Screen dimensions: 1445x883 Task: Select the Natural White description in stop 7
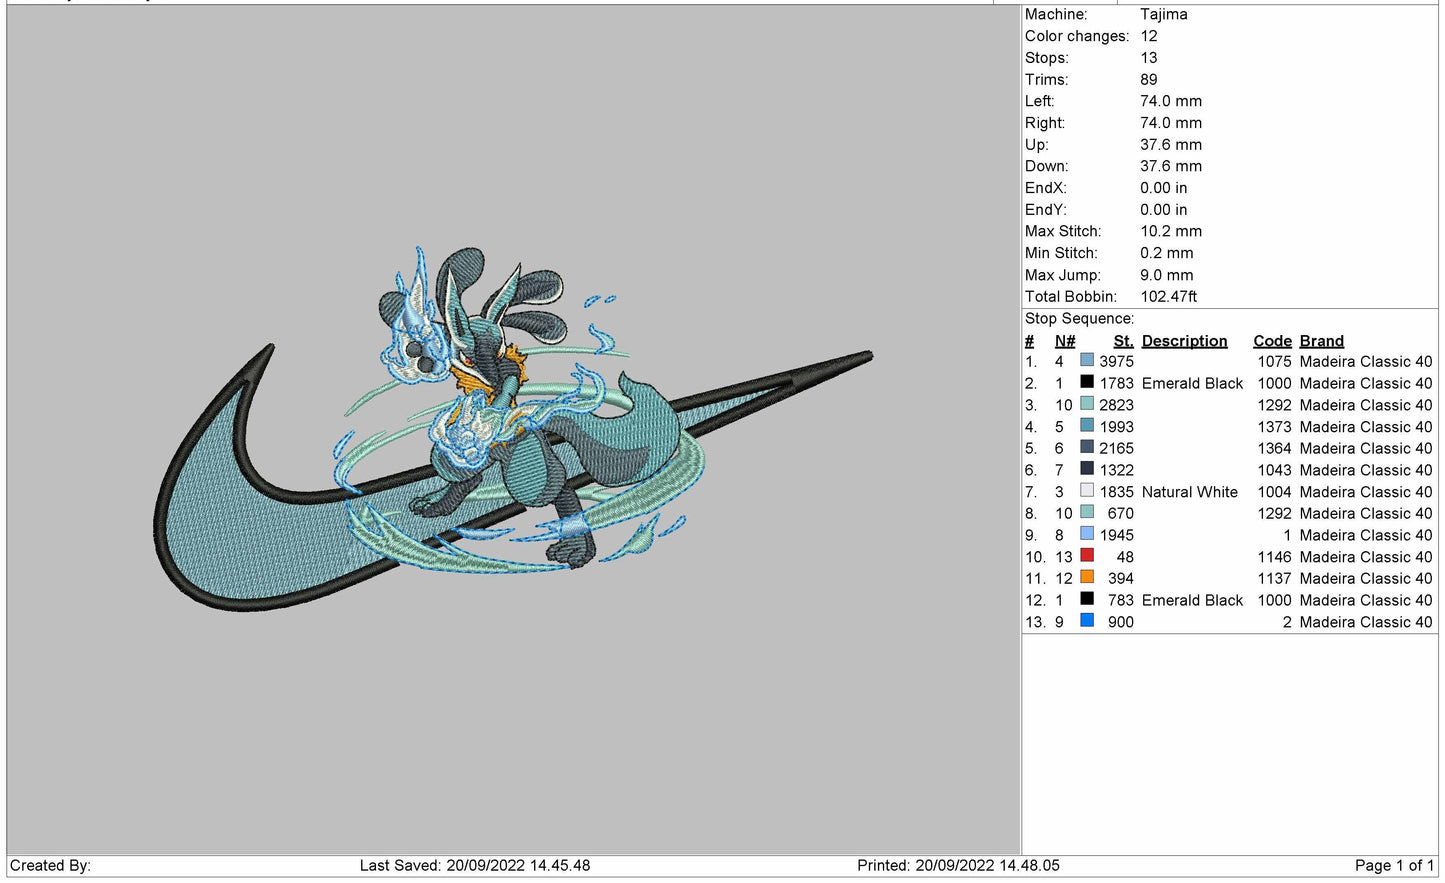click(x=1189, y=492)
